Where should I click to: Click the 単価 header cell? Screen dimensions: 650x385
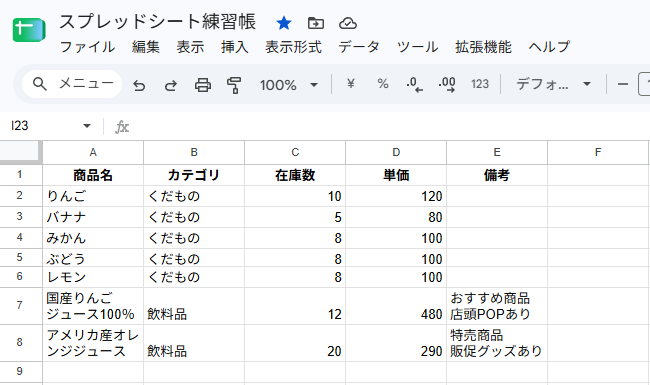(396, 175)
